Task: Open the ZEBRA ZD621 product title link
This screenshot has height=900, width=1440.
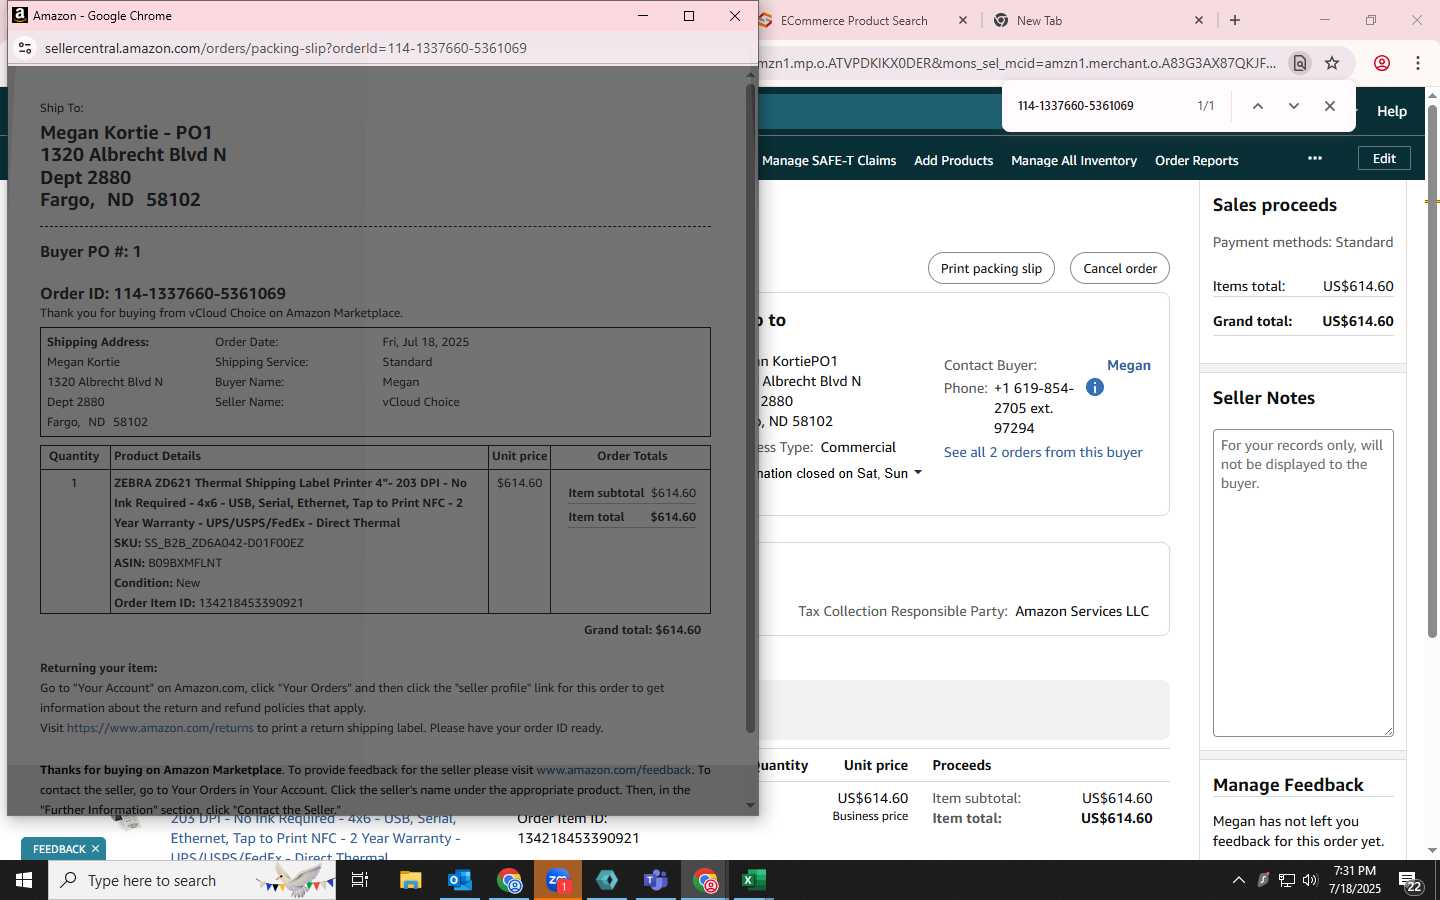Action: tap(315, 837)
